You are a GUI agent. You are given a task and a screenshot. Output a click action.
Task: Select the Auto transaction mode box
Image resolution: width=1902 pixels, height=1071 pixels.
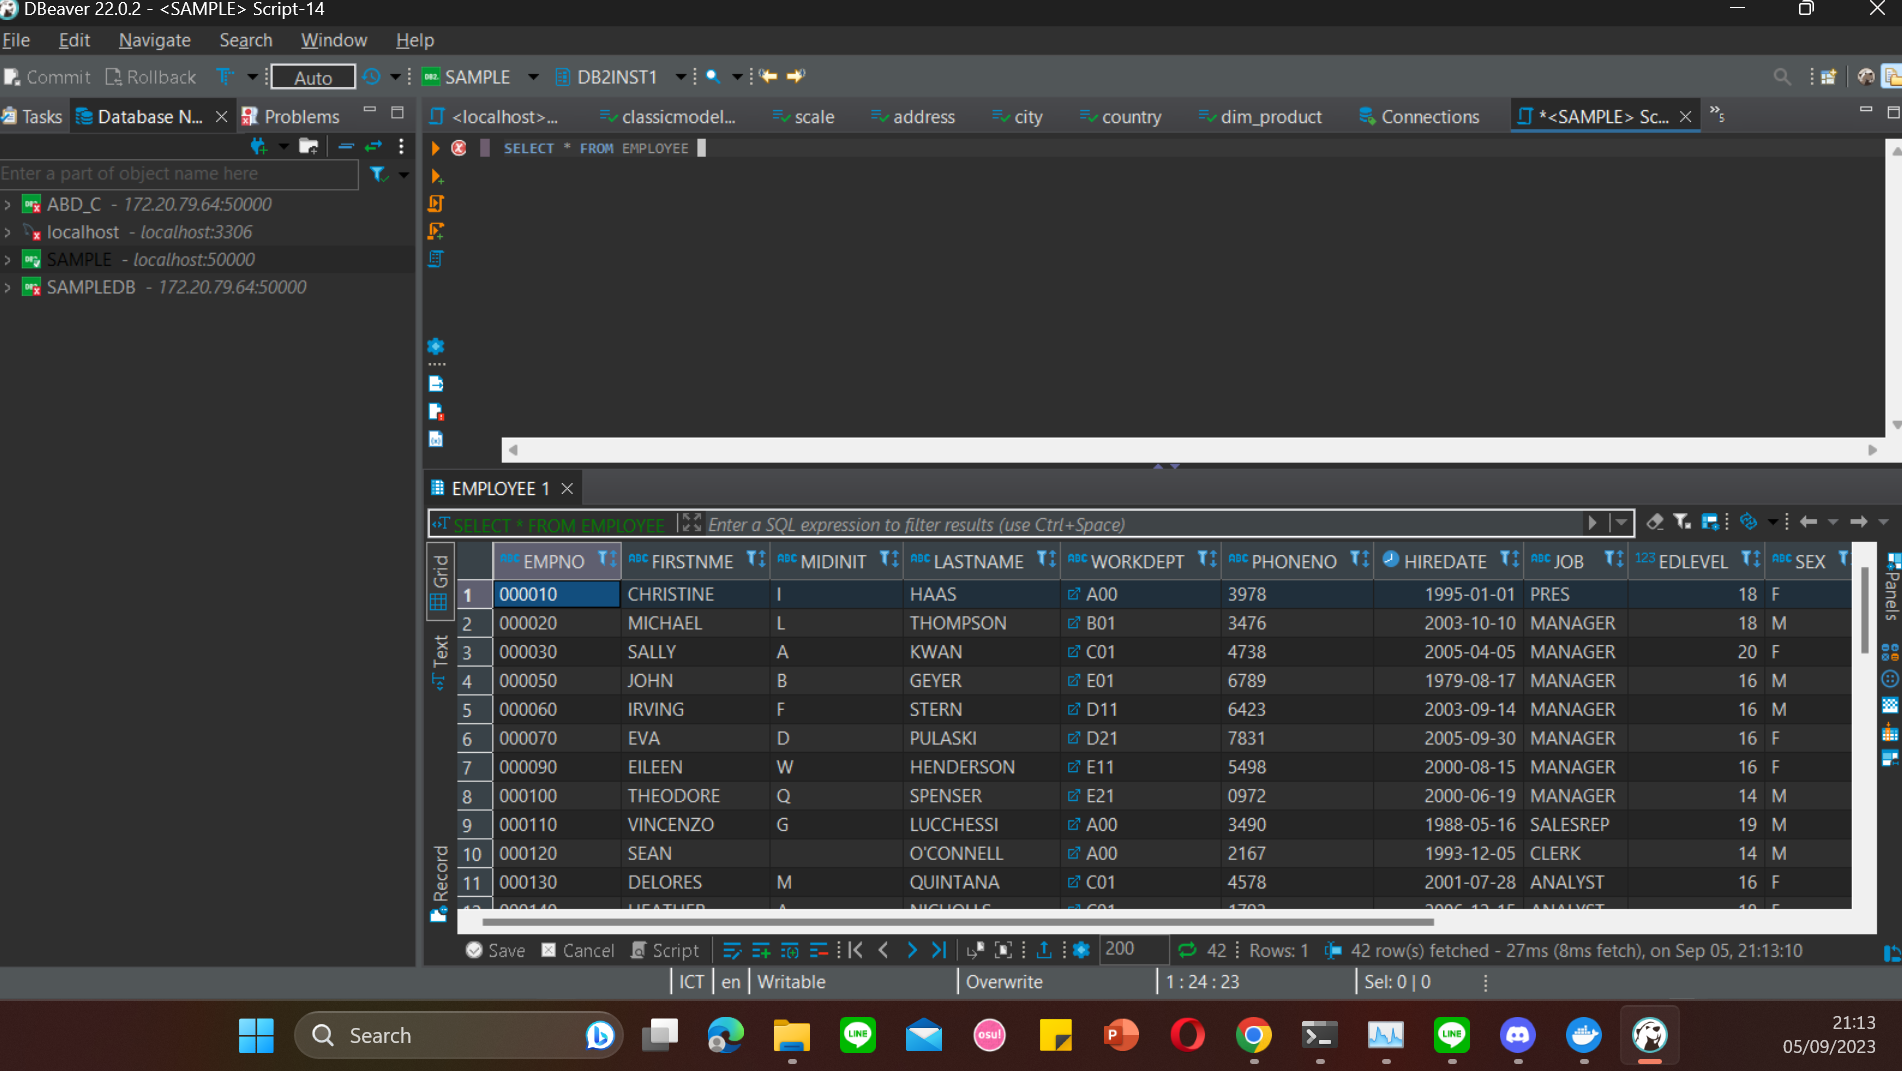point(313,77)
